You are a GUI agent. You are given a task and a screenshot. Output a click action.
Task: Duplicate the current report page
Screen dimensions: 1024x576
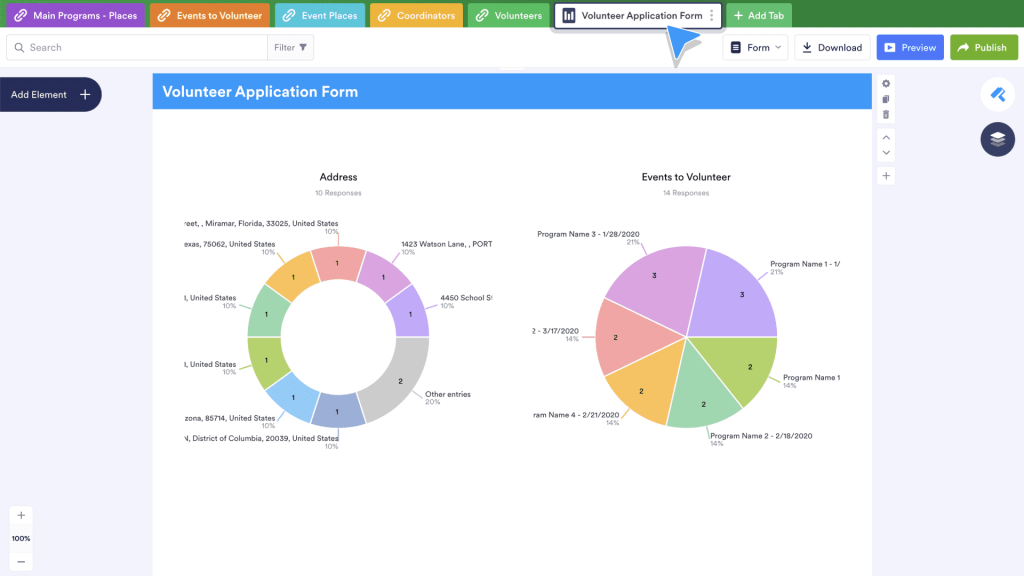886,101
